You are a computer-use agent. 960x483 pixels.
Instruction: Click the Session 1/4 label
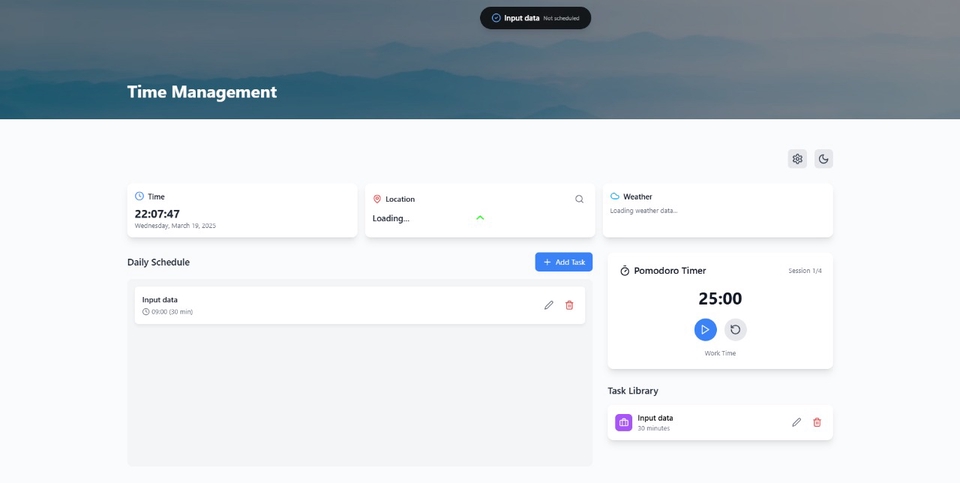pos(805,271)
